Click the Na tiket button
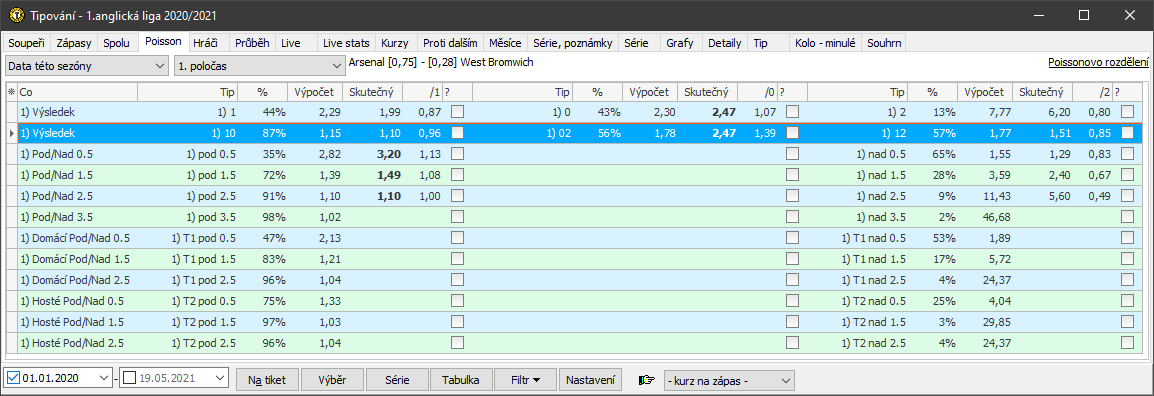The width and height of the screenshot is (1154, 396). 267,380
